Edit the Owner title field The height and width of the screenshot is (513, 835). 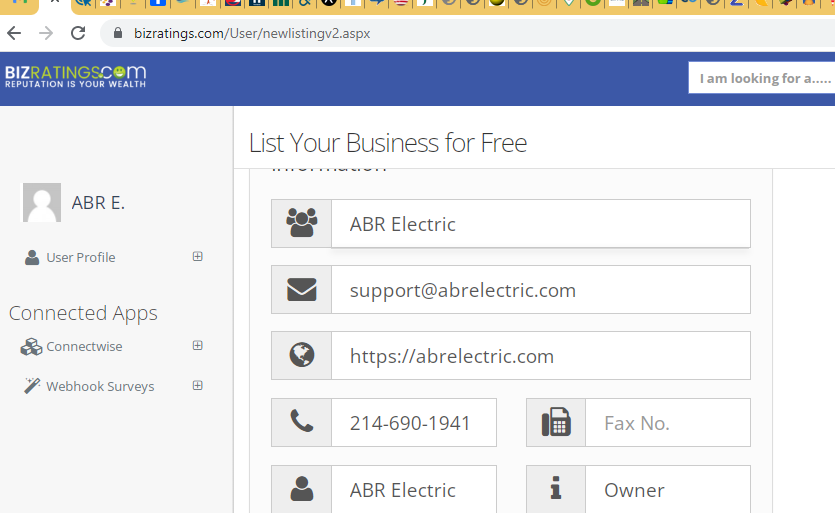(x=668, y=490)
